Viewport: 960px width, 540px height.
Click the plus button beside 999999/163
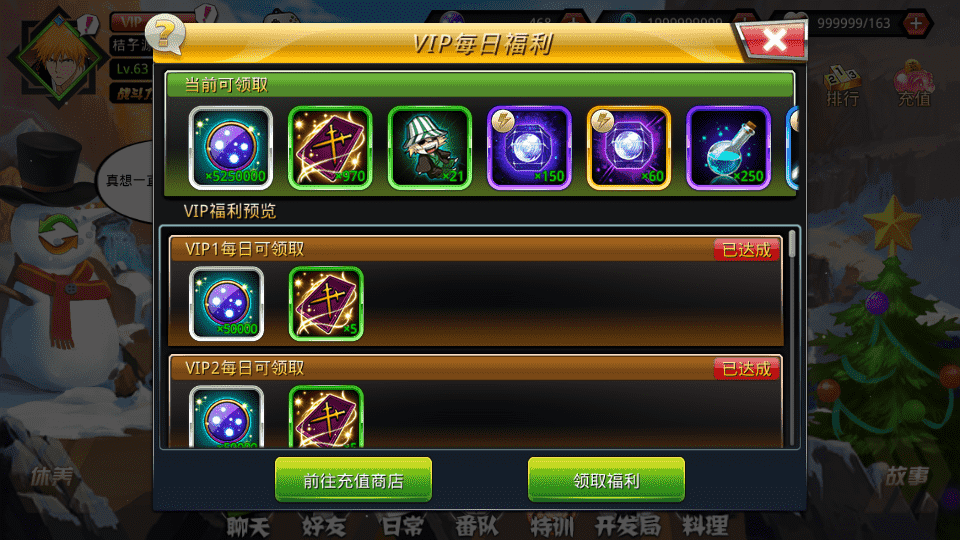point(916,23)
